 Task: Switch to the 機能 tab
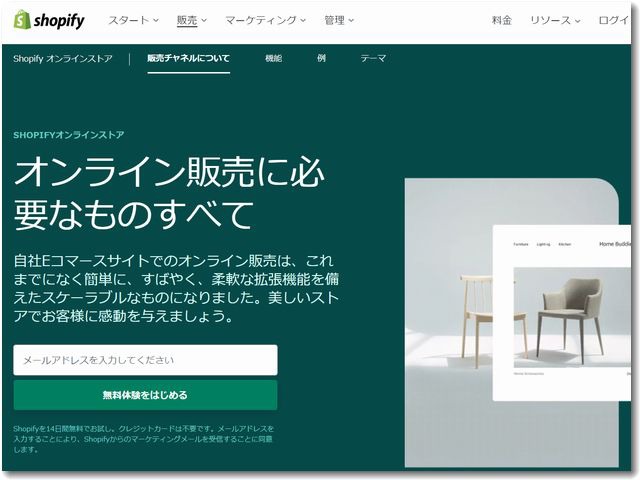coord(273,58)
